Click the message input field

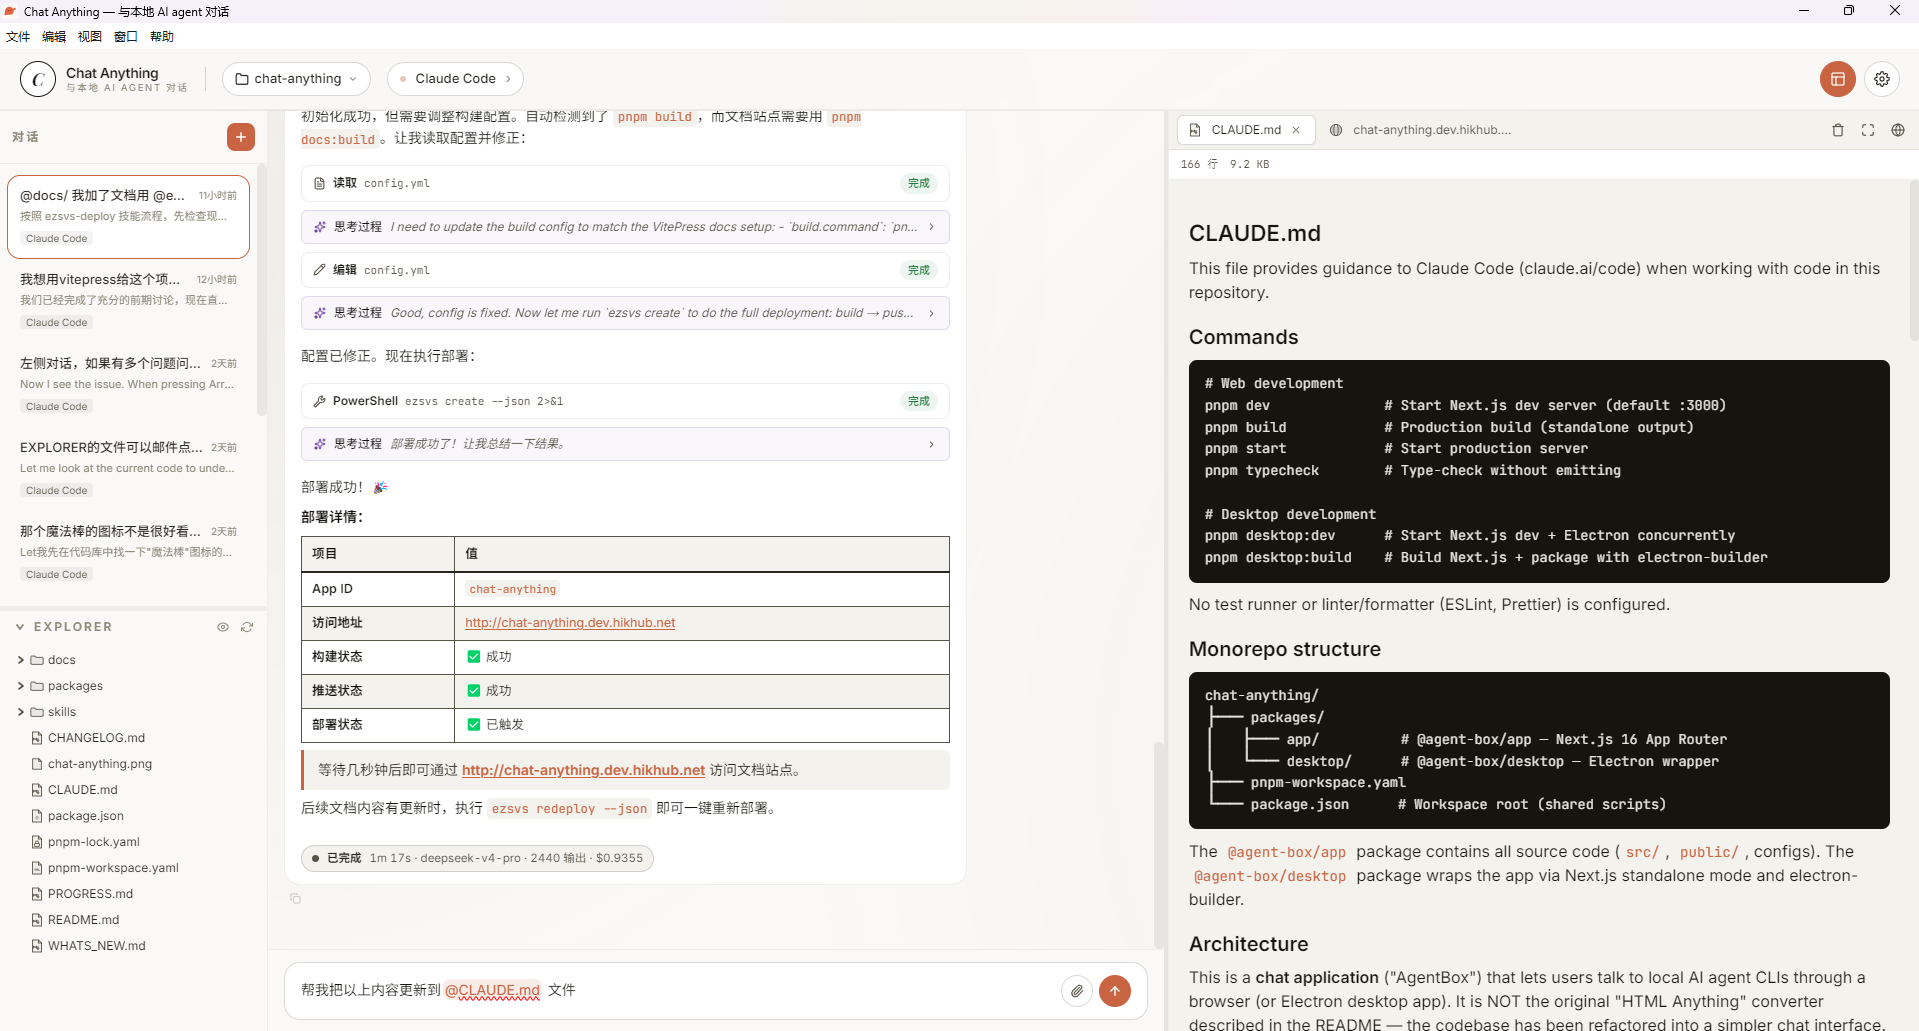click(670, 991)
